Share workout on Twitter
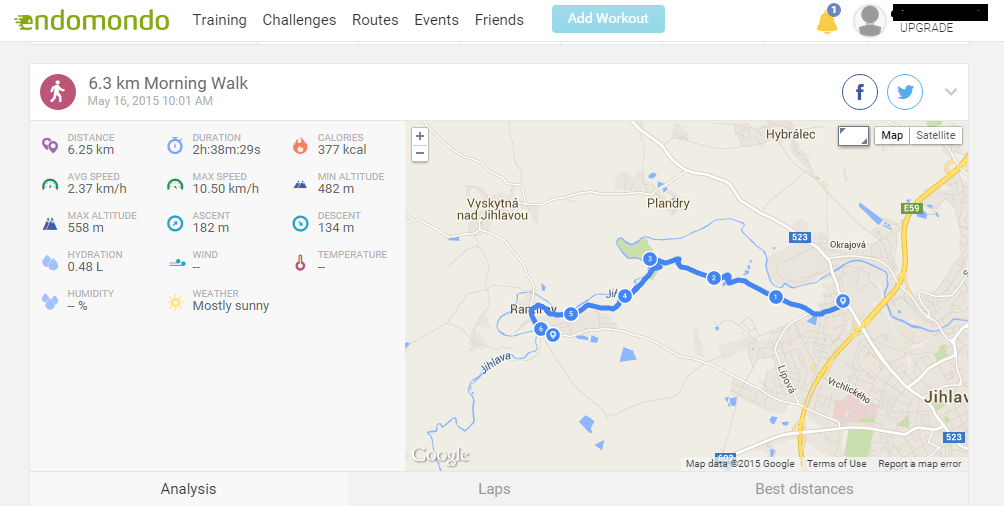 [905, 92]
